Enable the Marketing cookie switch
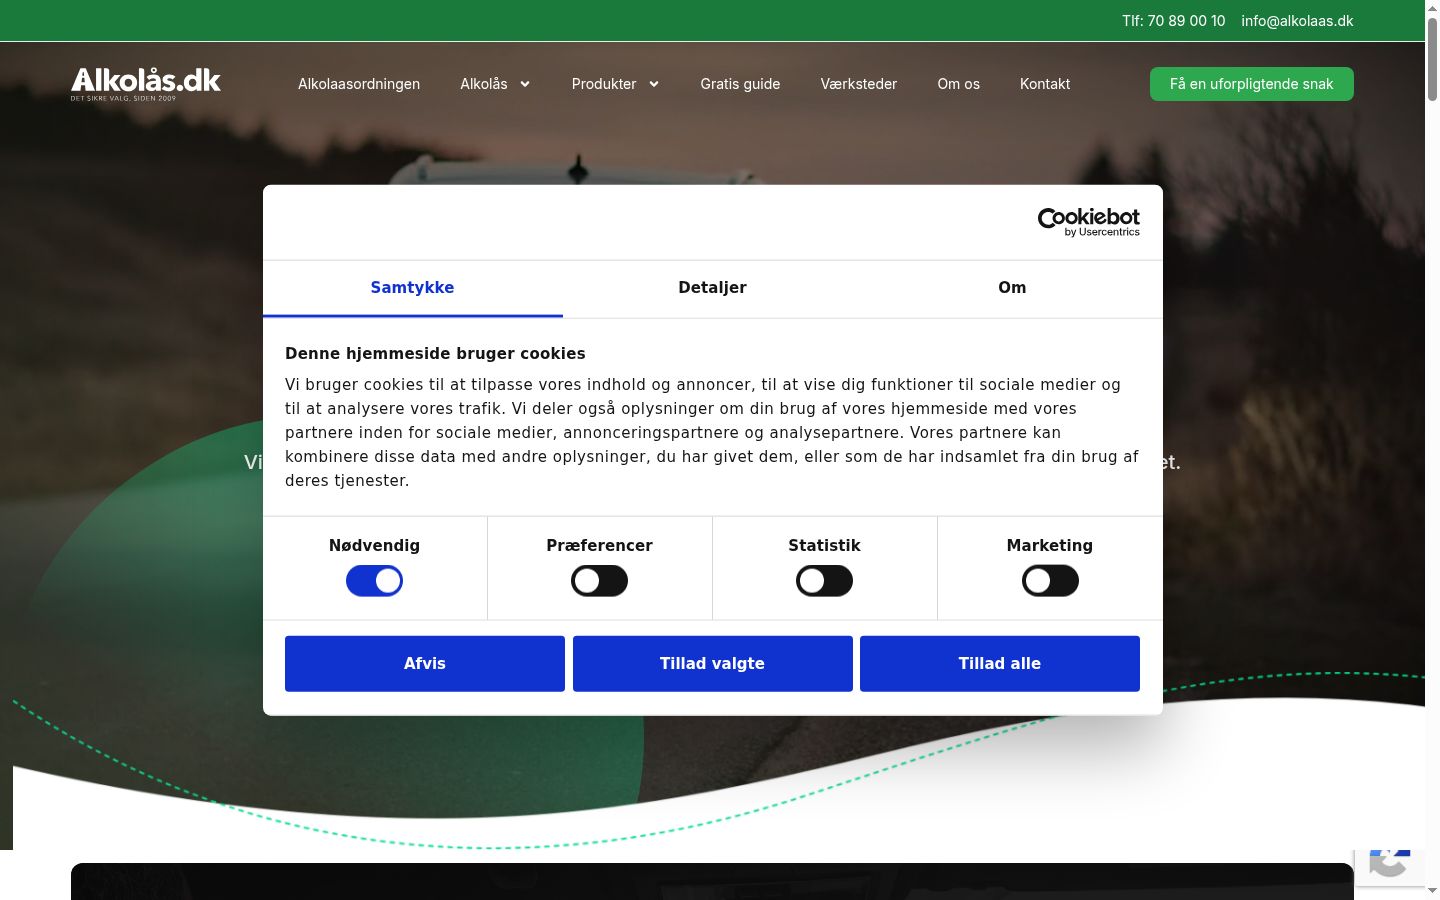The width and height of the screenshot is (1440, 900). click(x=1050, y=581)
